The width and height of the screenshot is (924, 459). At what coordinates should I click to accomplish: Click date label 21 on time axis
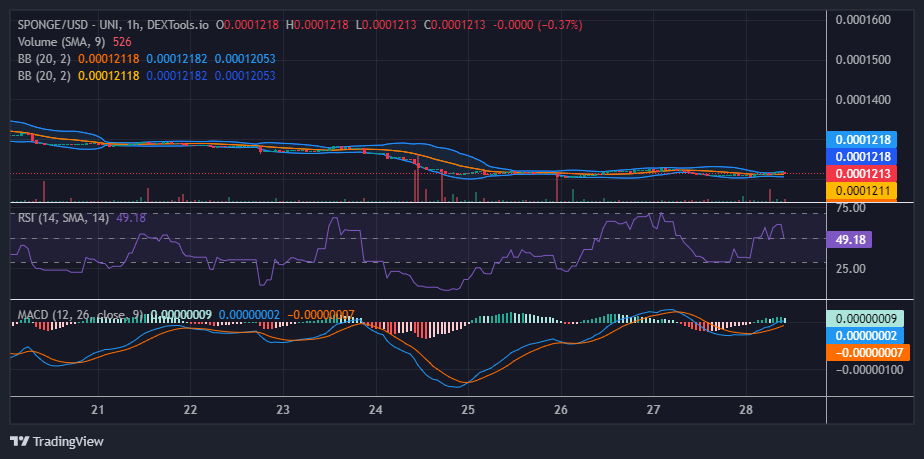98,410
